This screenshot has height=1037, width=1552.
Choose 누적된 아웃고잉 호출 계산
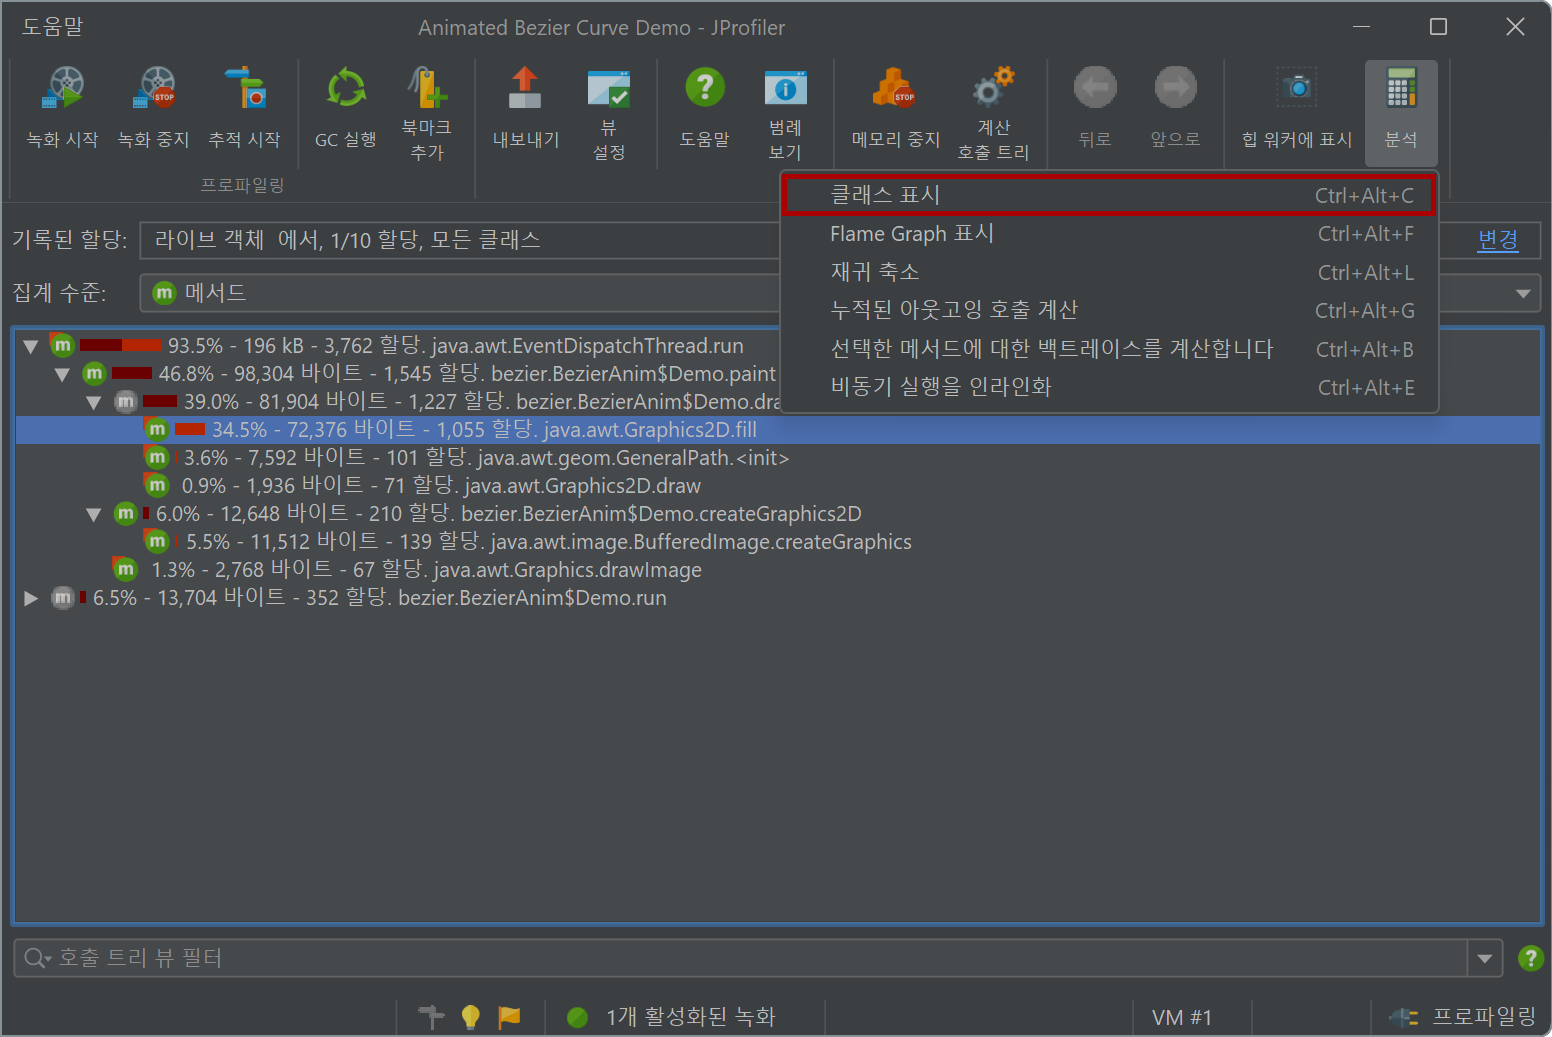tap(1109, 310)
